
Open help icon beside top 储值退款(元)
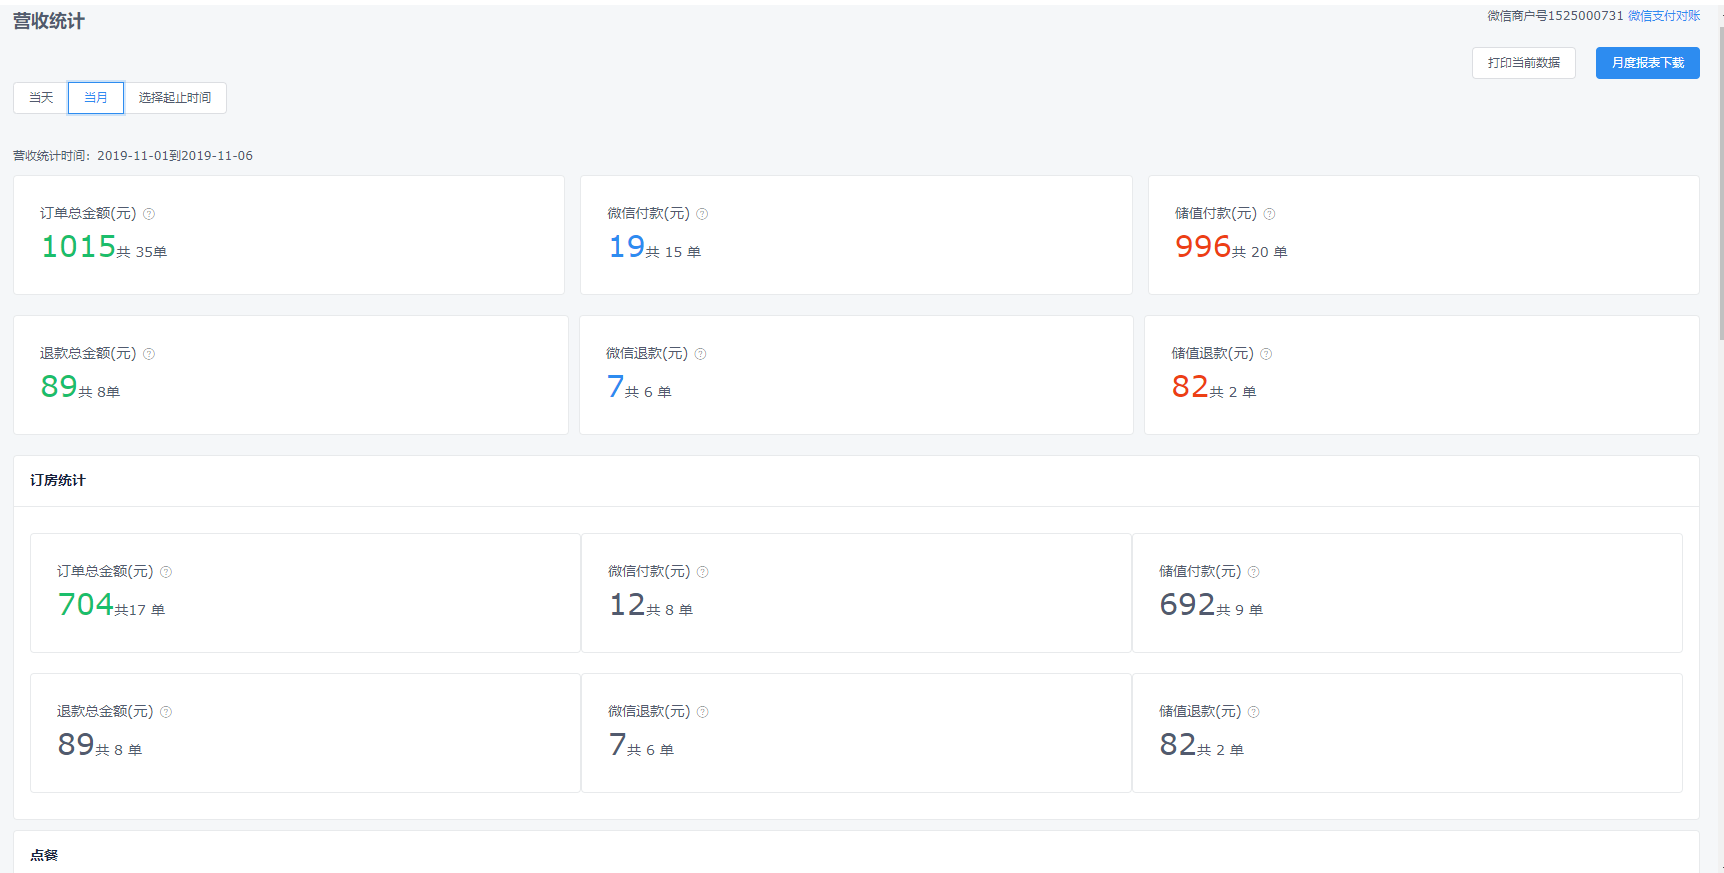(1266, 354)
